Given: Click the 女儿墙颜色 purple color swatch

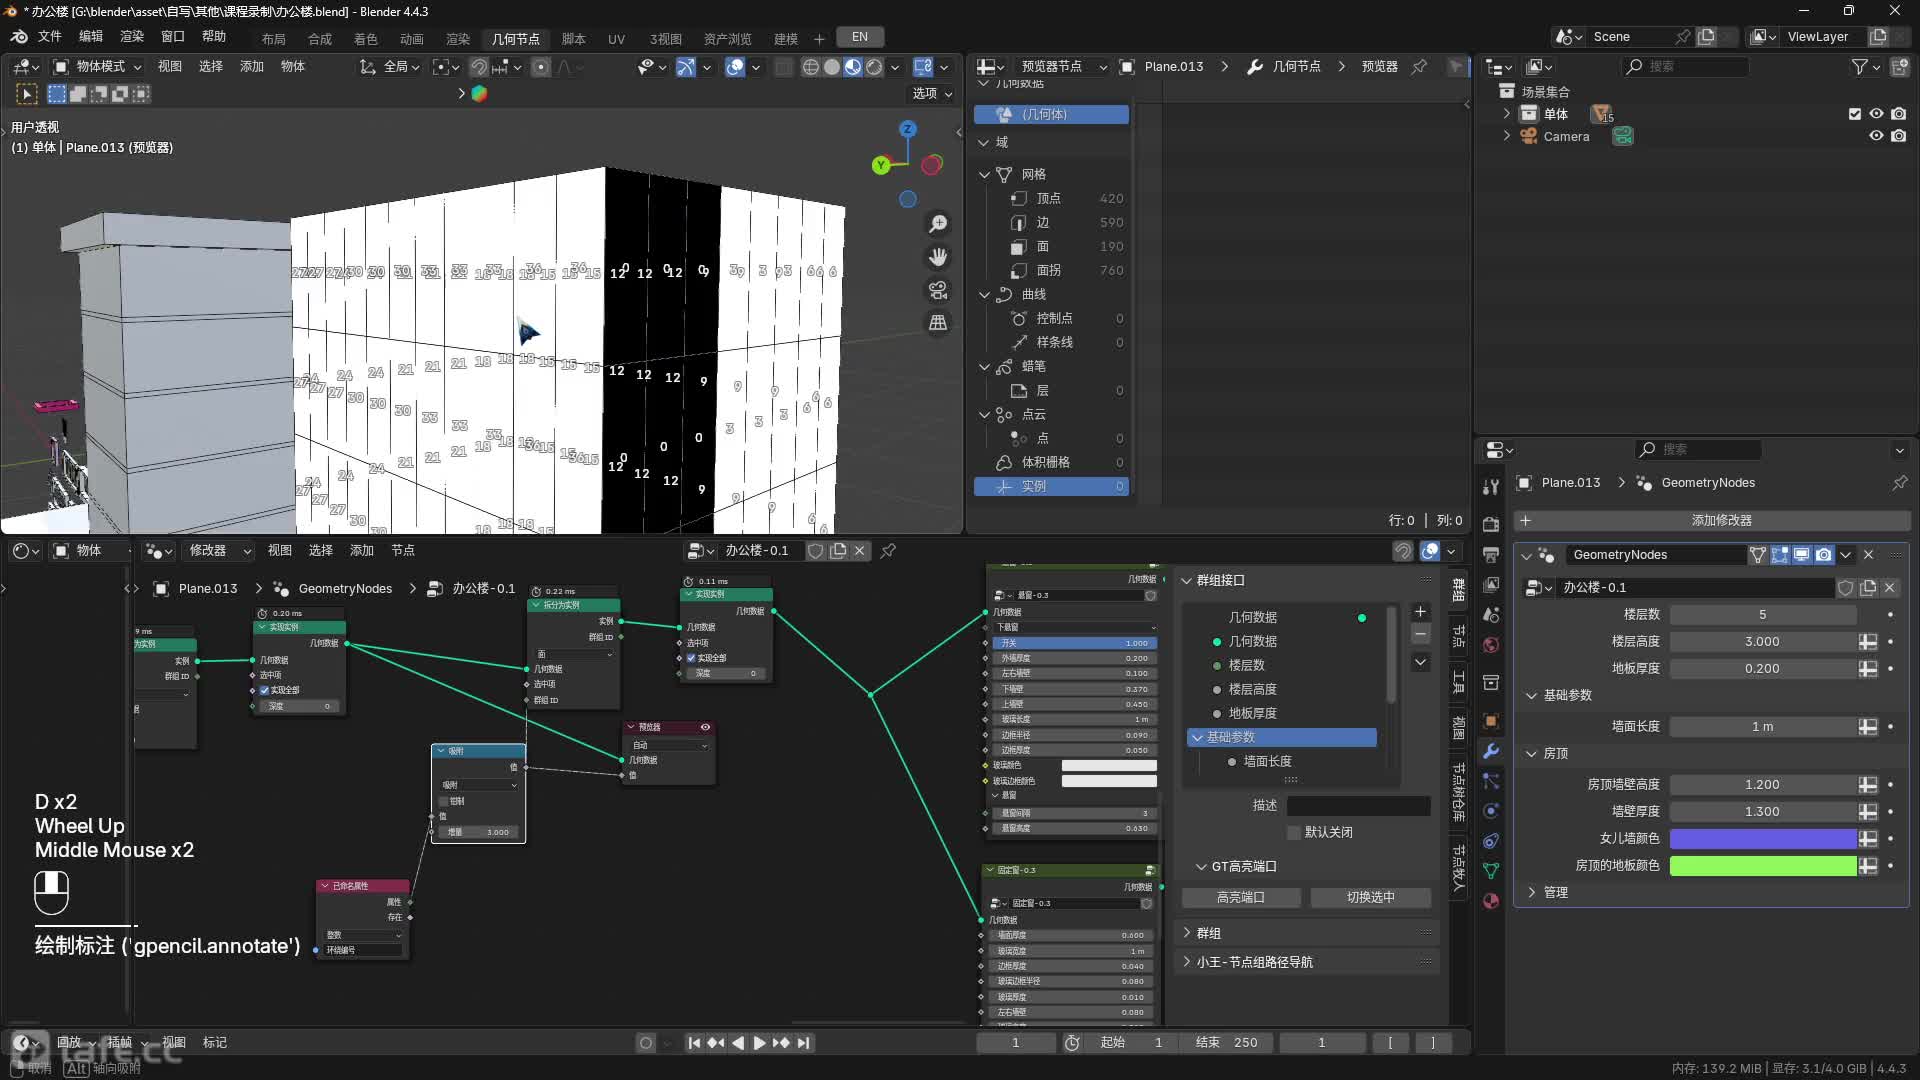Looking at the screenshot, I should pos(1763,839).
